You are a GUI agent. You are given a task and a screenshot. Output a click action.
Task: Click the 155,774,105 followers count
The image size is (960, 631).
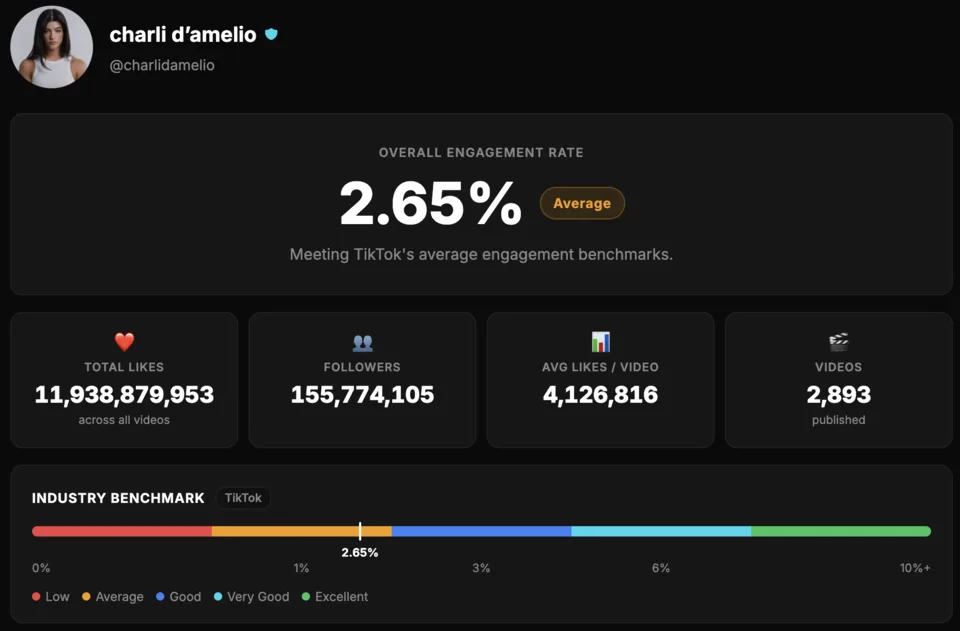(x=361, y=394)
